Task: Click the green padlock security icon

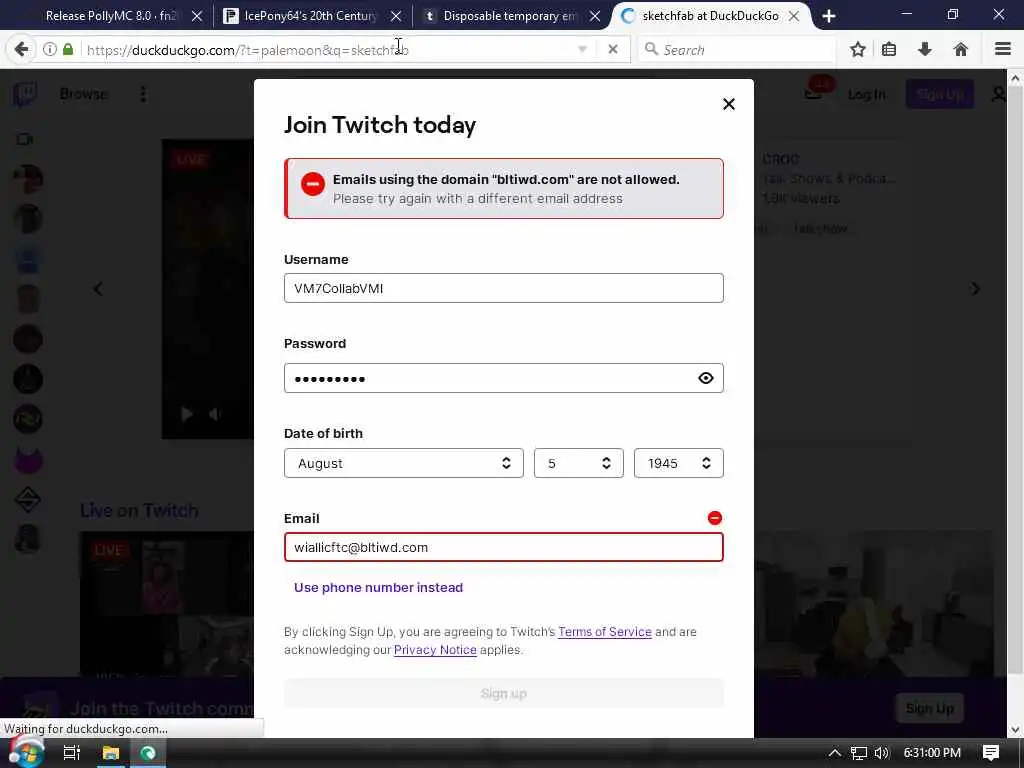Action: pyautogui.click(x=68, y=50)
